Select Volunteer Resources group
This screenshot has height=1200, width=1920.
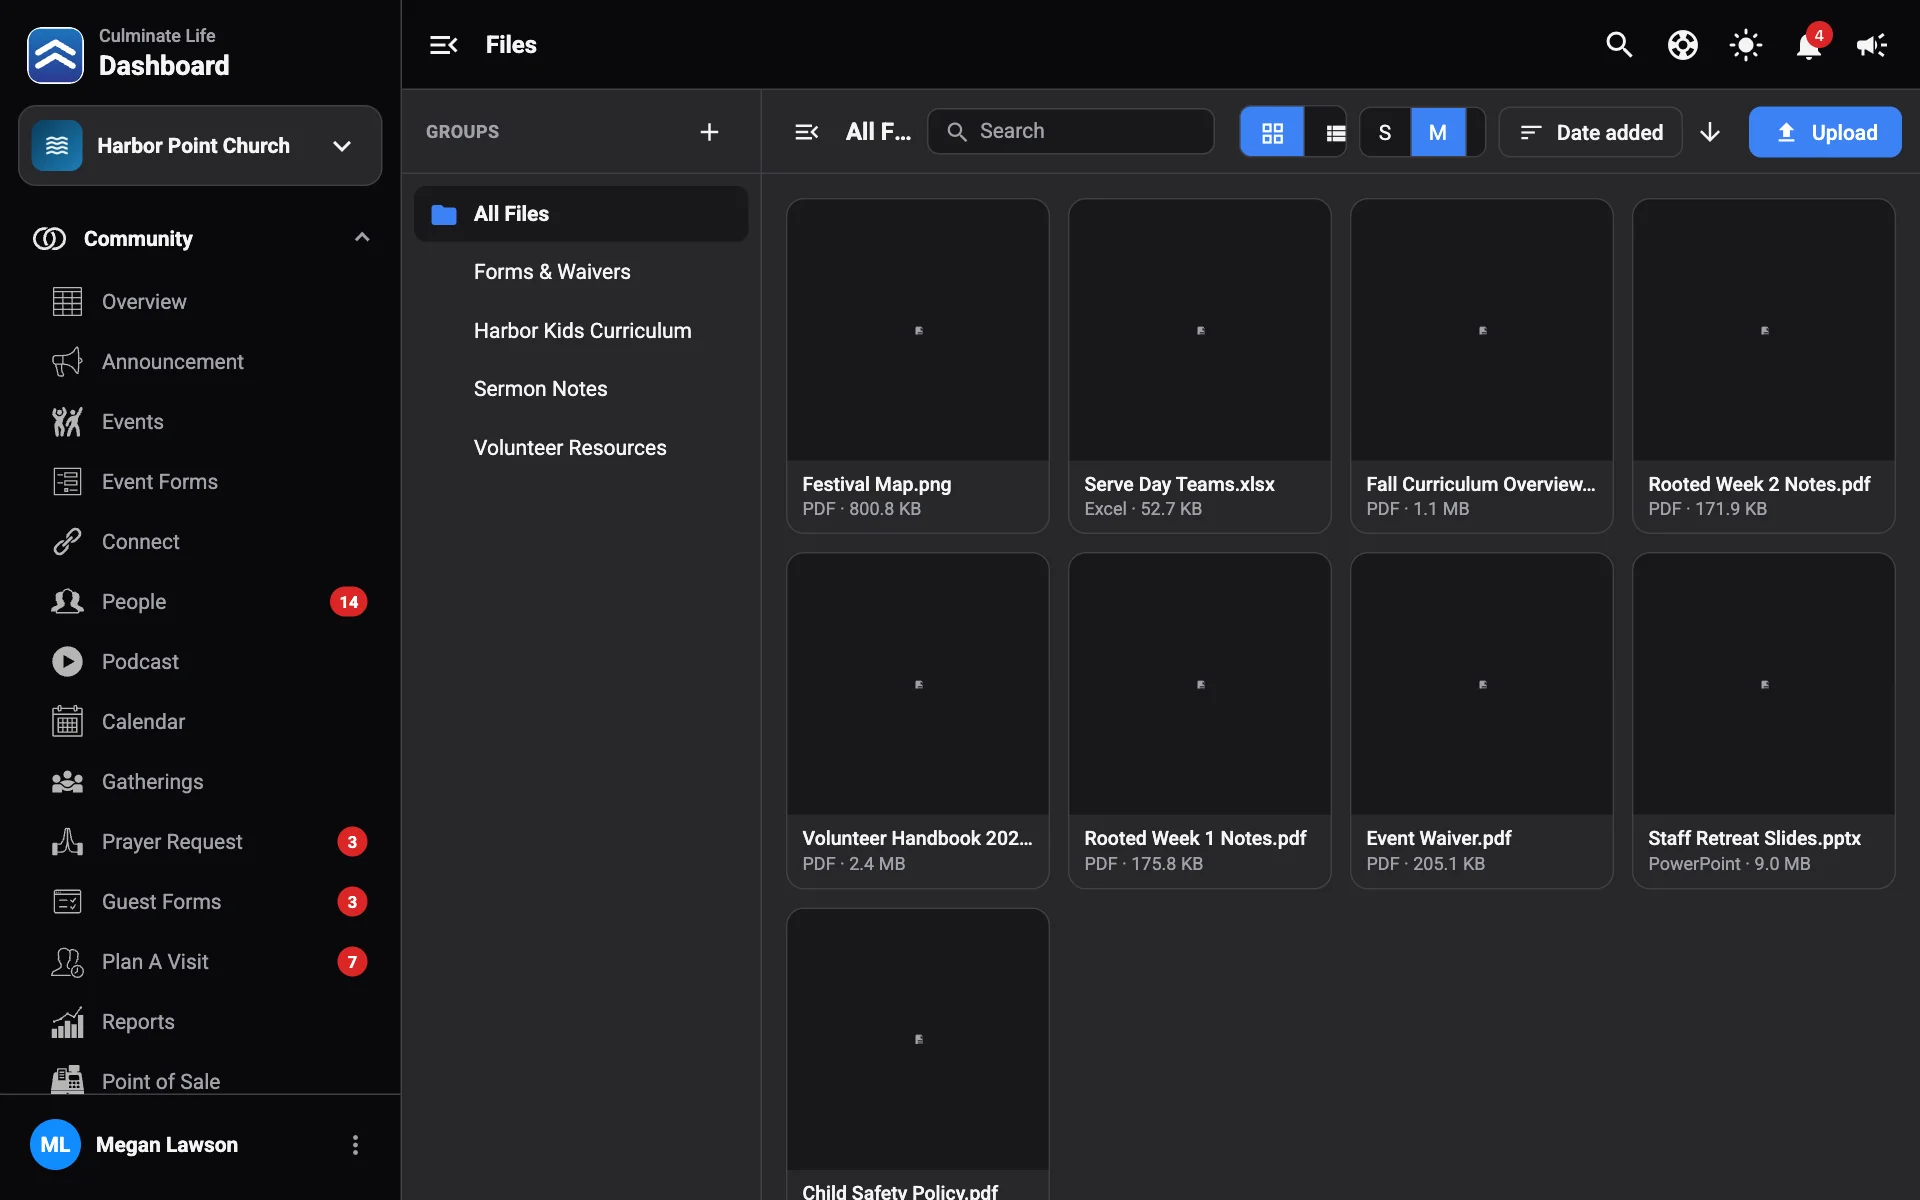581,448
